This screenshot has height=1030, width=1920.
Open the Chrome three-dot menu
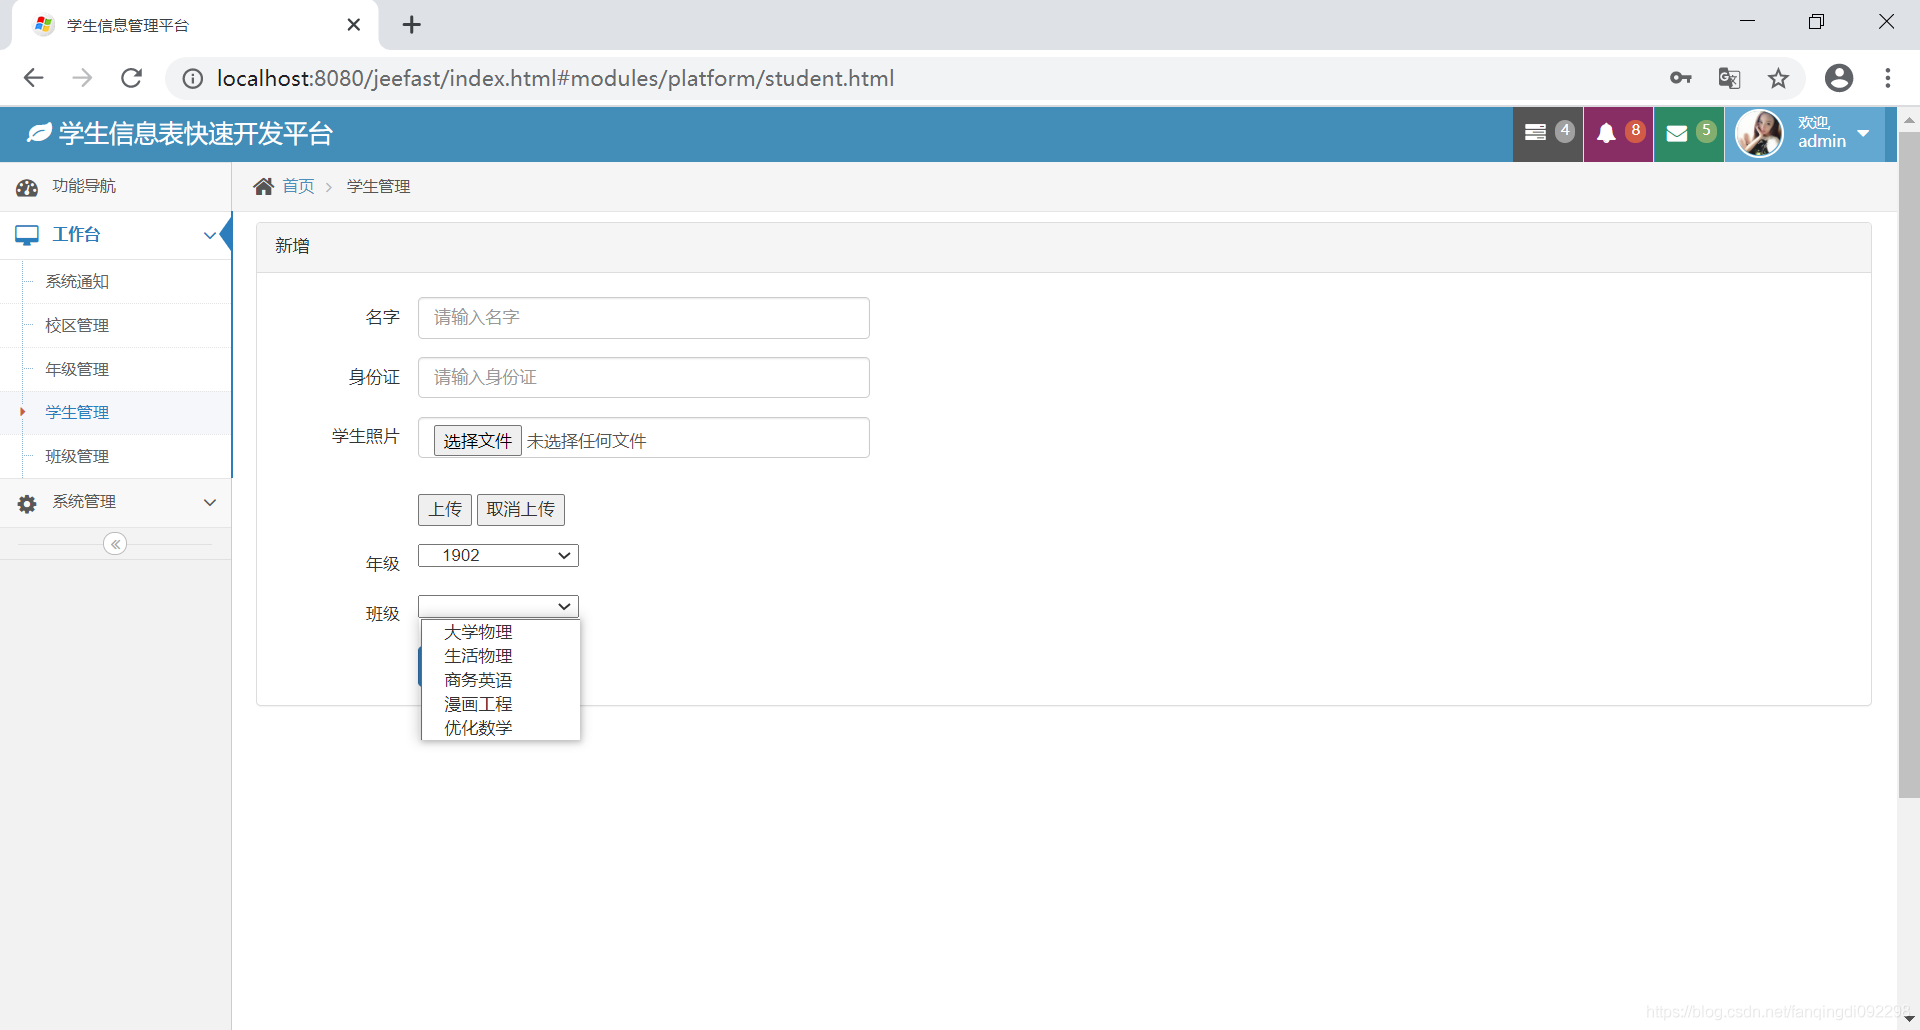pos(1888,78)
